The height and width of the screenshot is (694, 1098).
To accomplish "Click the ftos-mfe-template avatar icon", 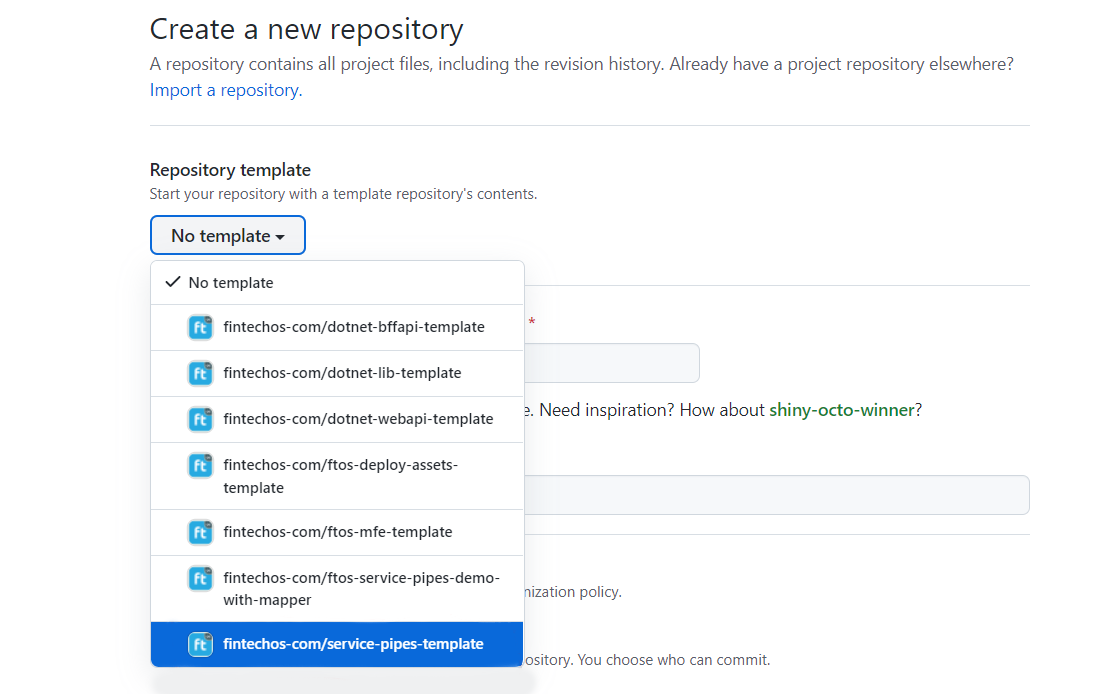I will point(200,532).
